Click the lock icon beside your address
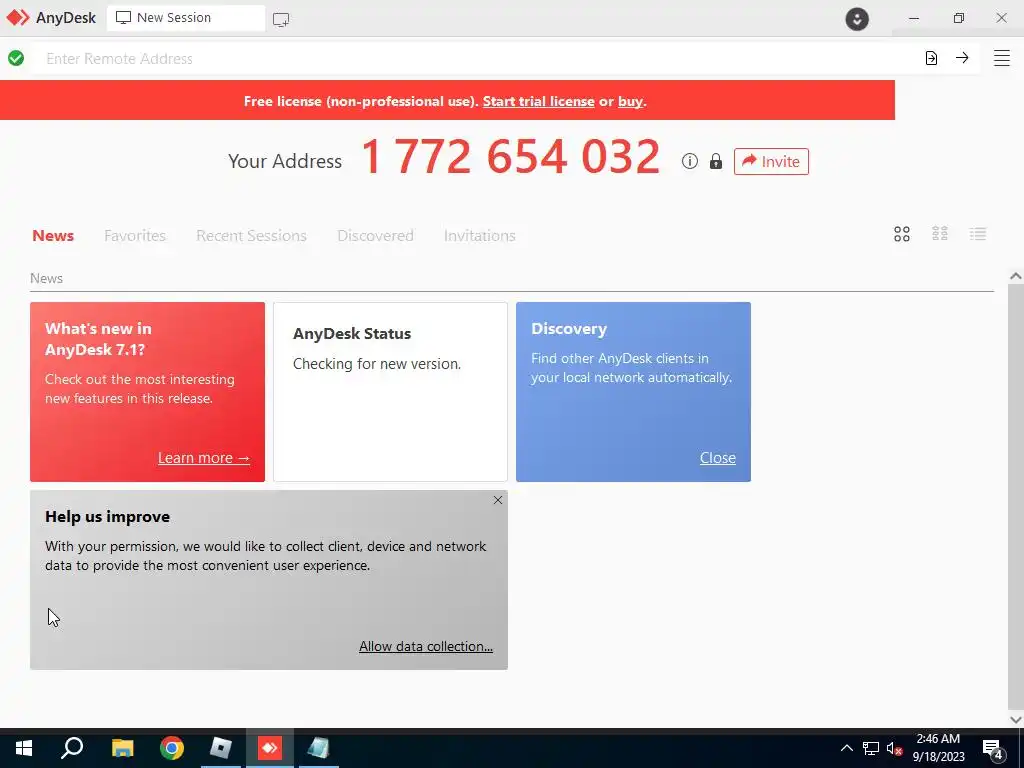 click(x=716, y=161)
